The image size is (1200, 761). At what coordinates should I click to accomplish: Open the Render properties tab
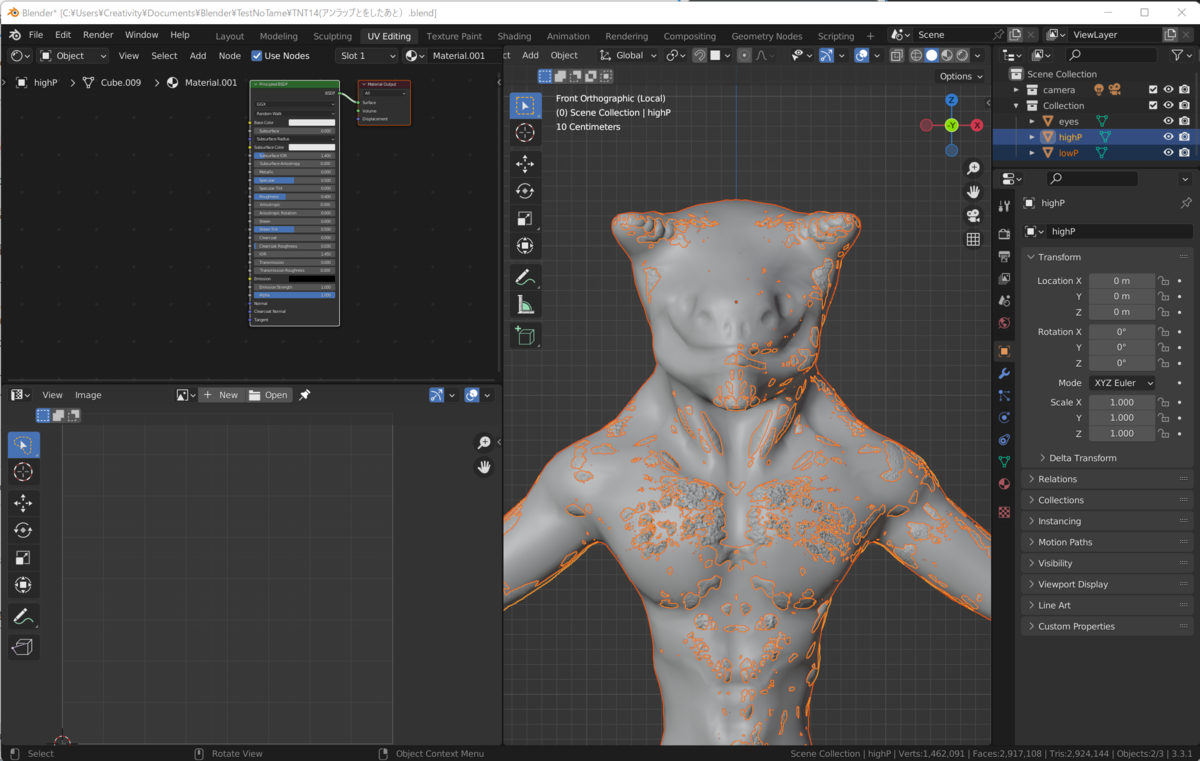point(1004,234)
